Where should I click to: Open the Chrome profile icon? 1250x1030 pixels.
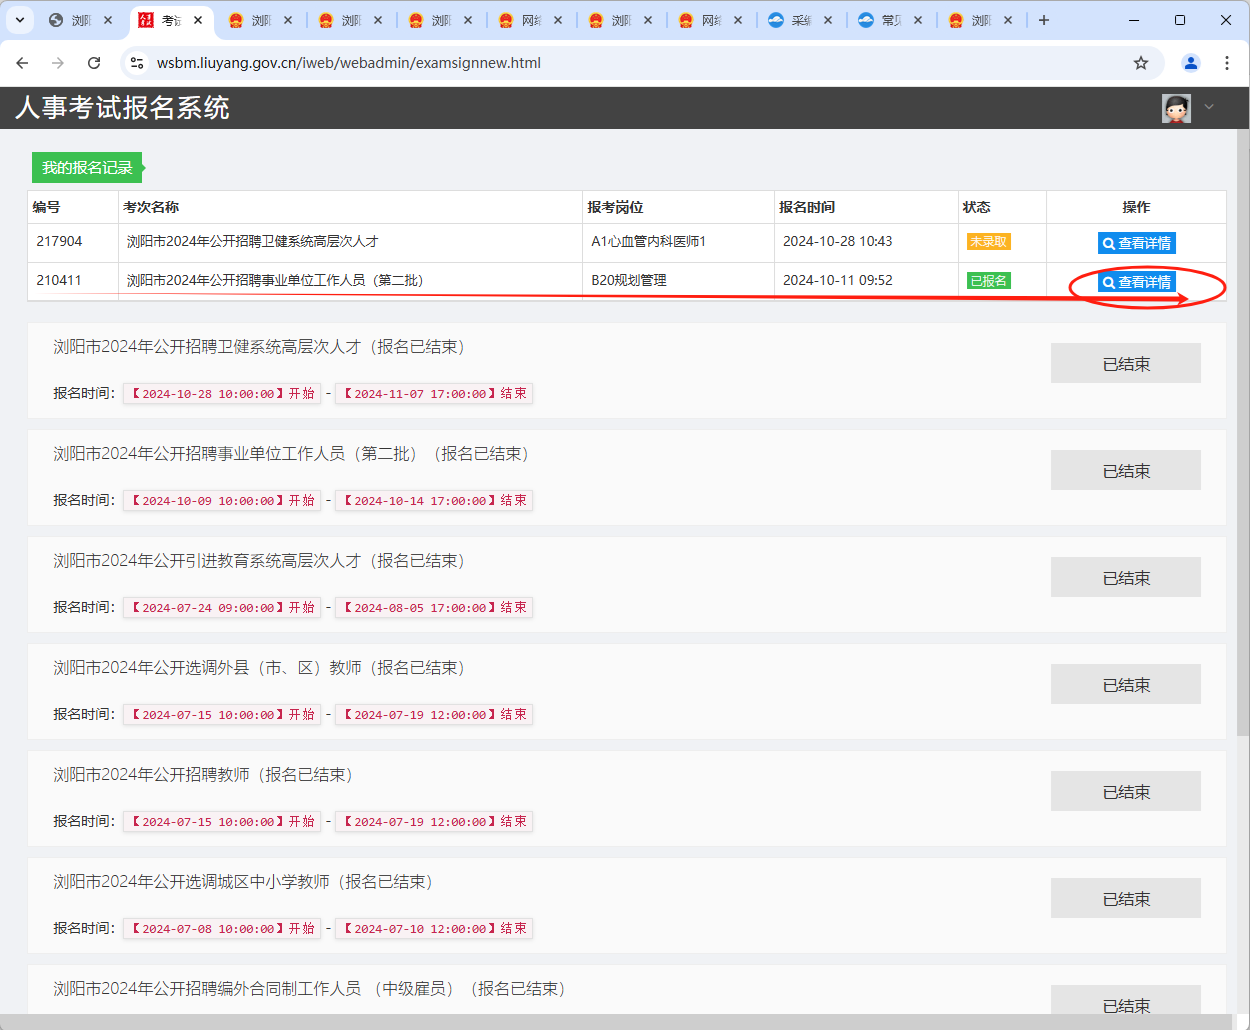[x=1190, y=63]
